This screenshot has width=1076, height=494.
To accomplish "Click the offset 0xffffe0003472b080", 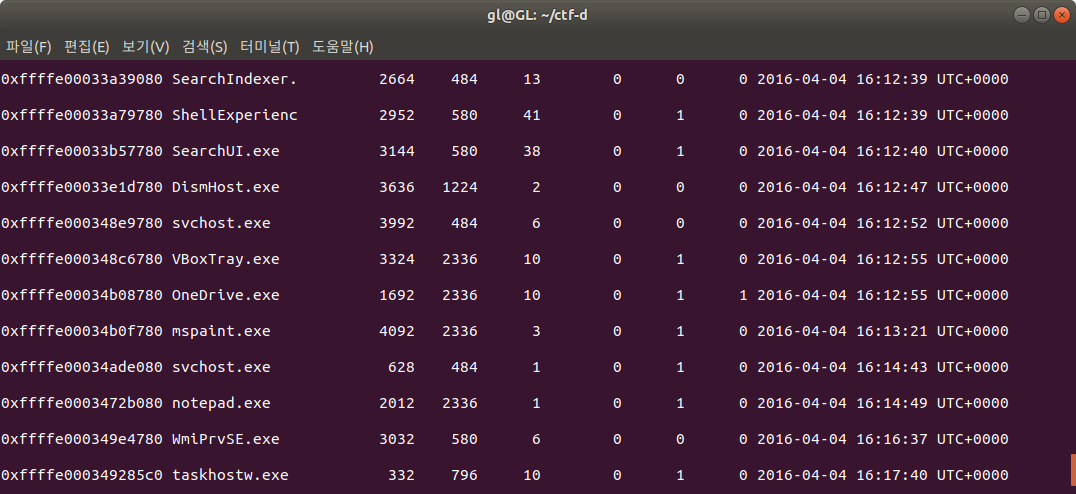I will (x=82, y=403).
